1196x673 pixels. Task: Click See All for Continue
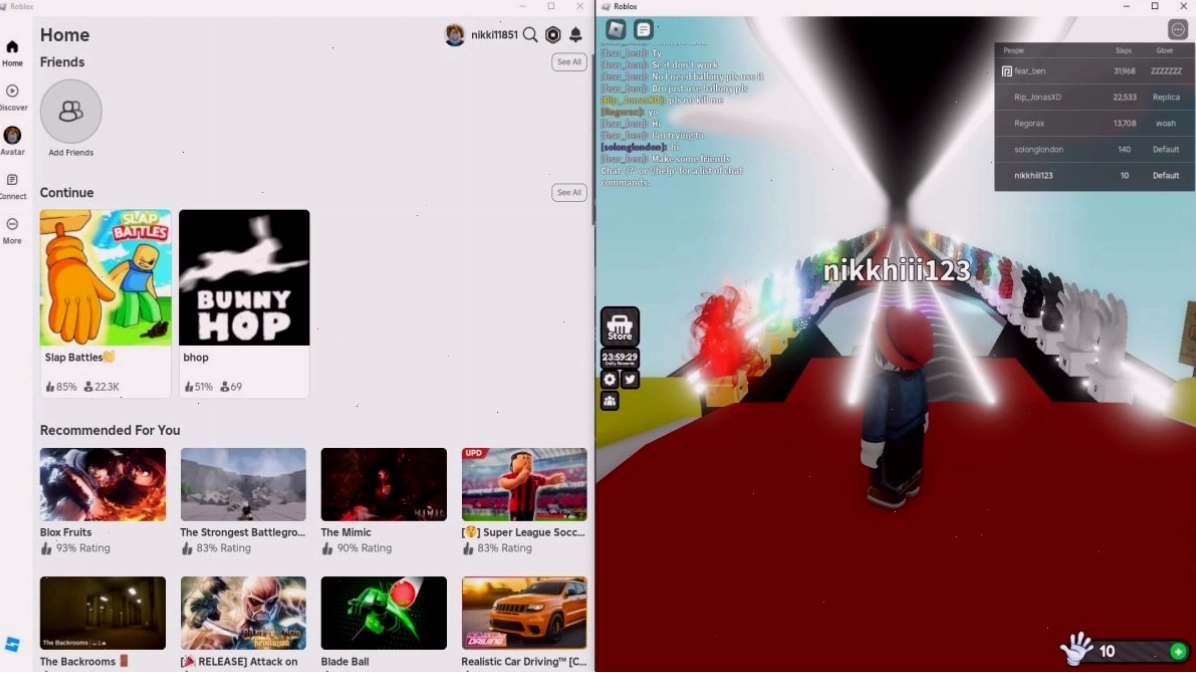569,192
